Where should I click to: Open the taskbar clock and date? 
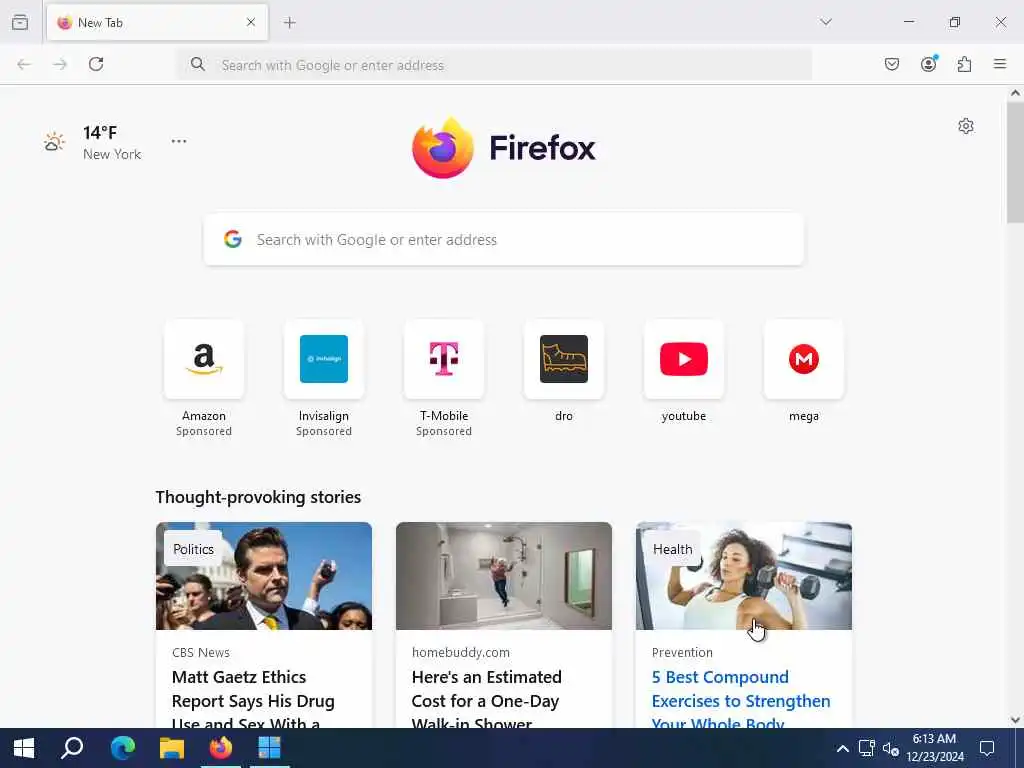point(935,748)
